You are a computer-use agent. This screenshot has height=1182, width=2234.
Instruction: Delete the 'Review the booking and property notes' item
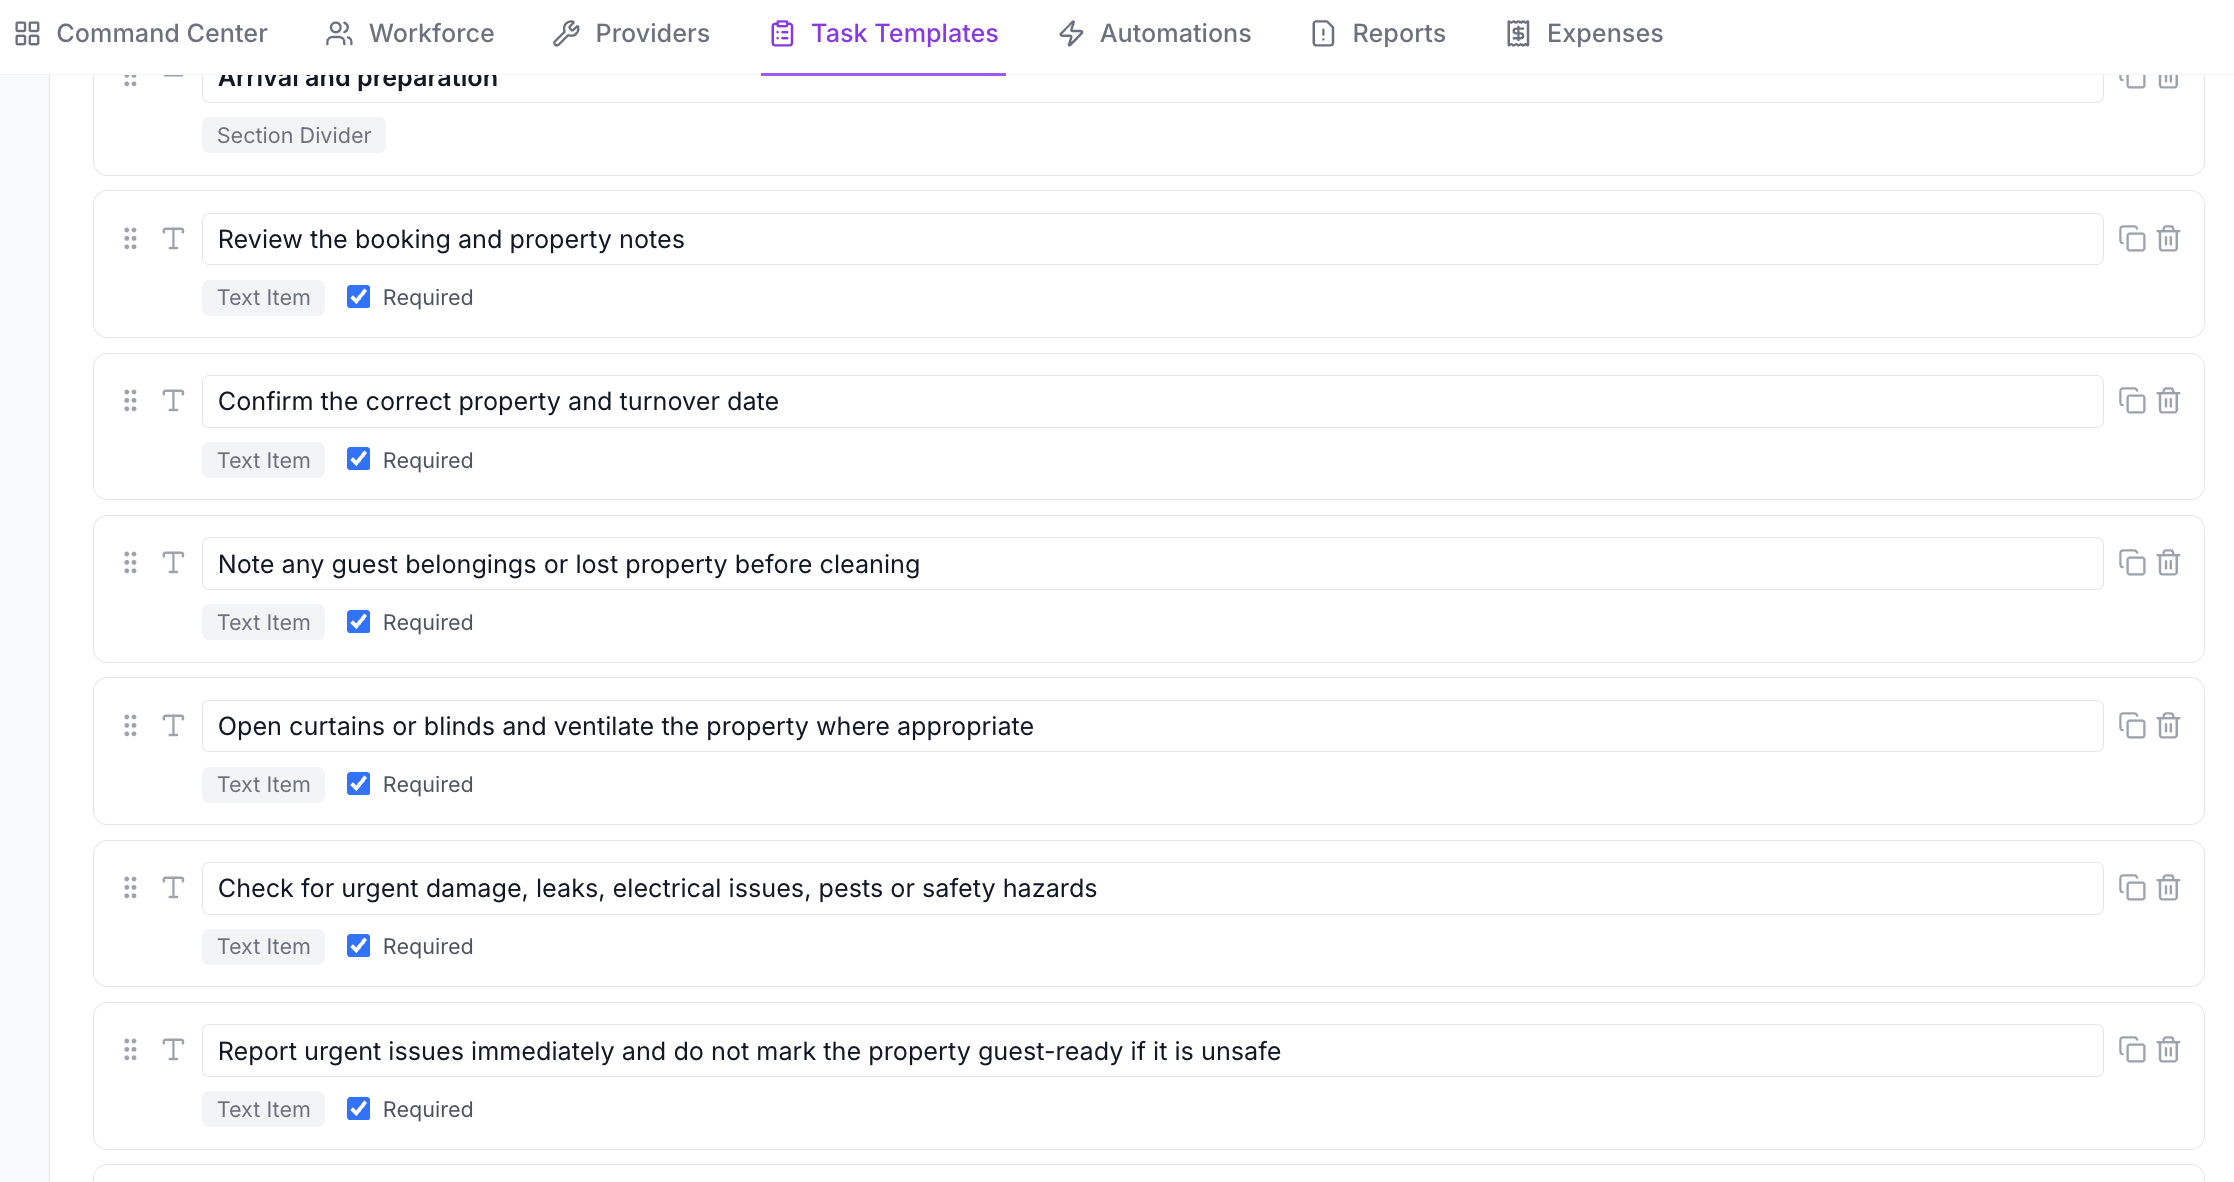[2168, 239]
